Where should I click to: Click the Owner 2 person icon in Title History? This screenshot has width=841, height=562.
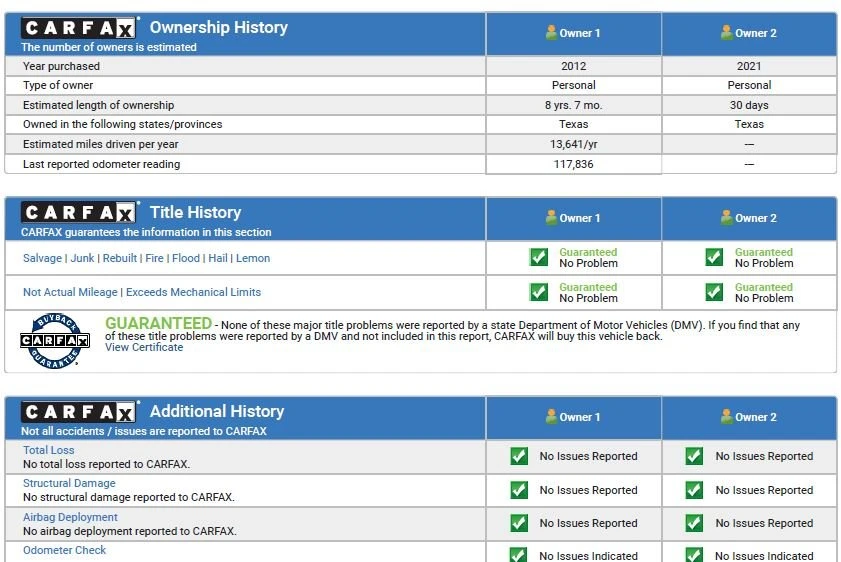click(726, 217)
